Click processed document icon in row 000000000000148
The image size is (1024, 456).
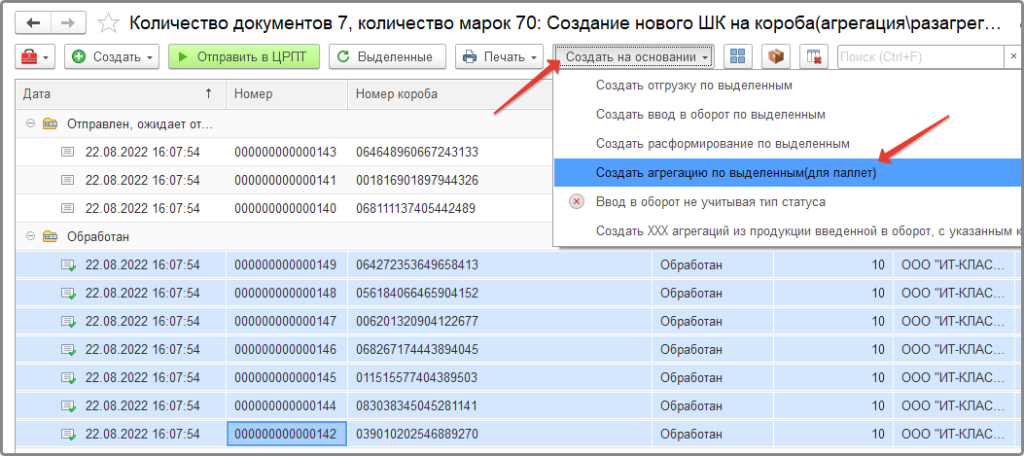[68, 293]
